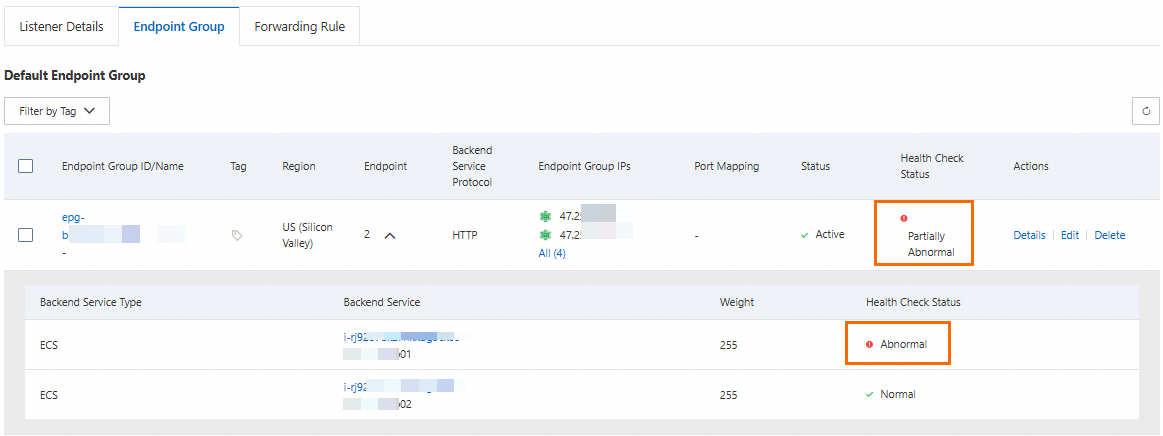Open the Forwarding Rule tab
The image size is (1163, 436).
[299, 27]
